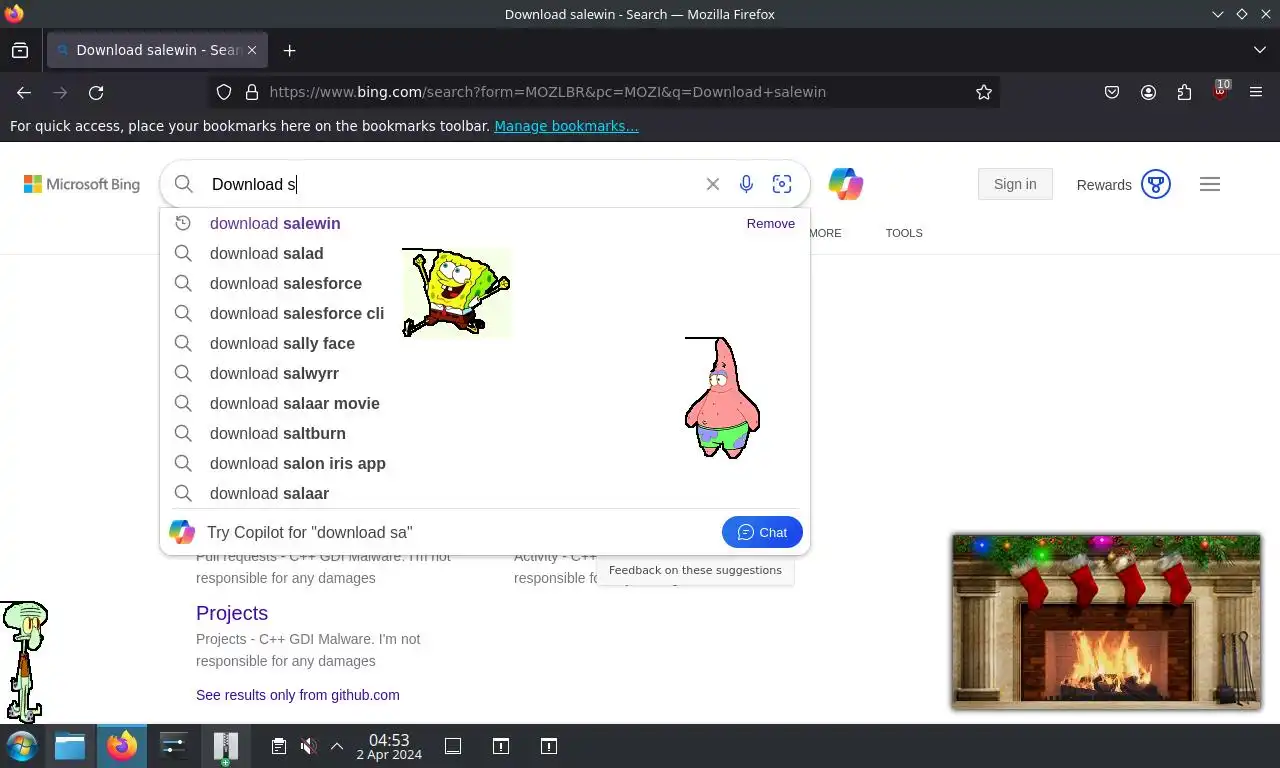Open the Save to Pocket icon

(x=1112, y=92)
